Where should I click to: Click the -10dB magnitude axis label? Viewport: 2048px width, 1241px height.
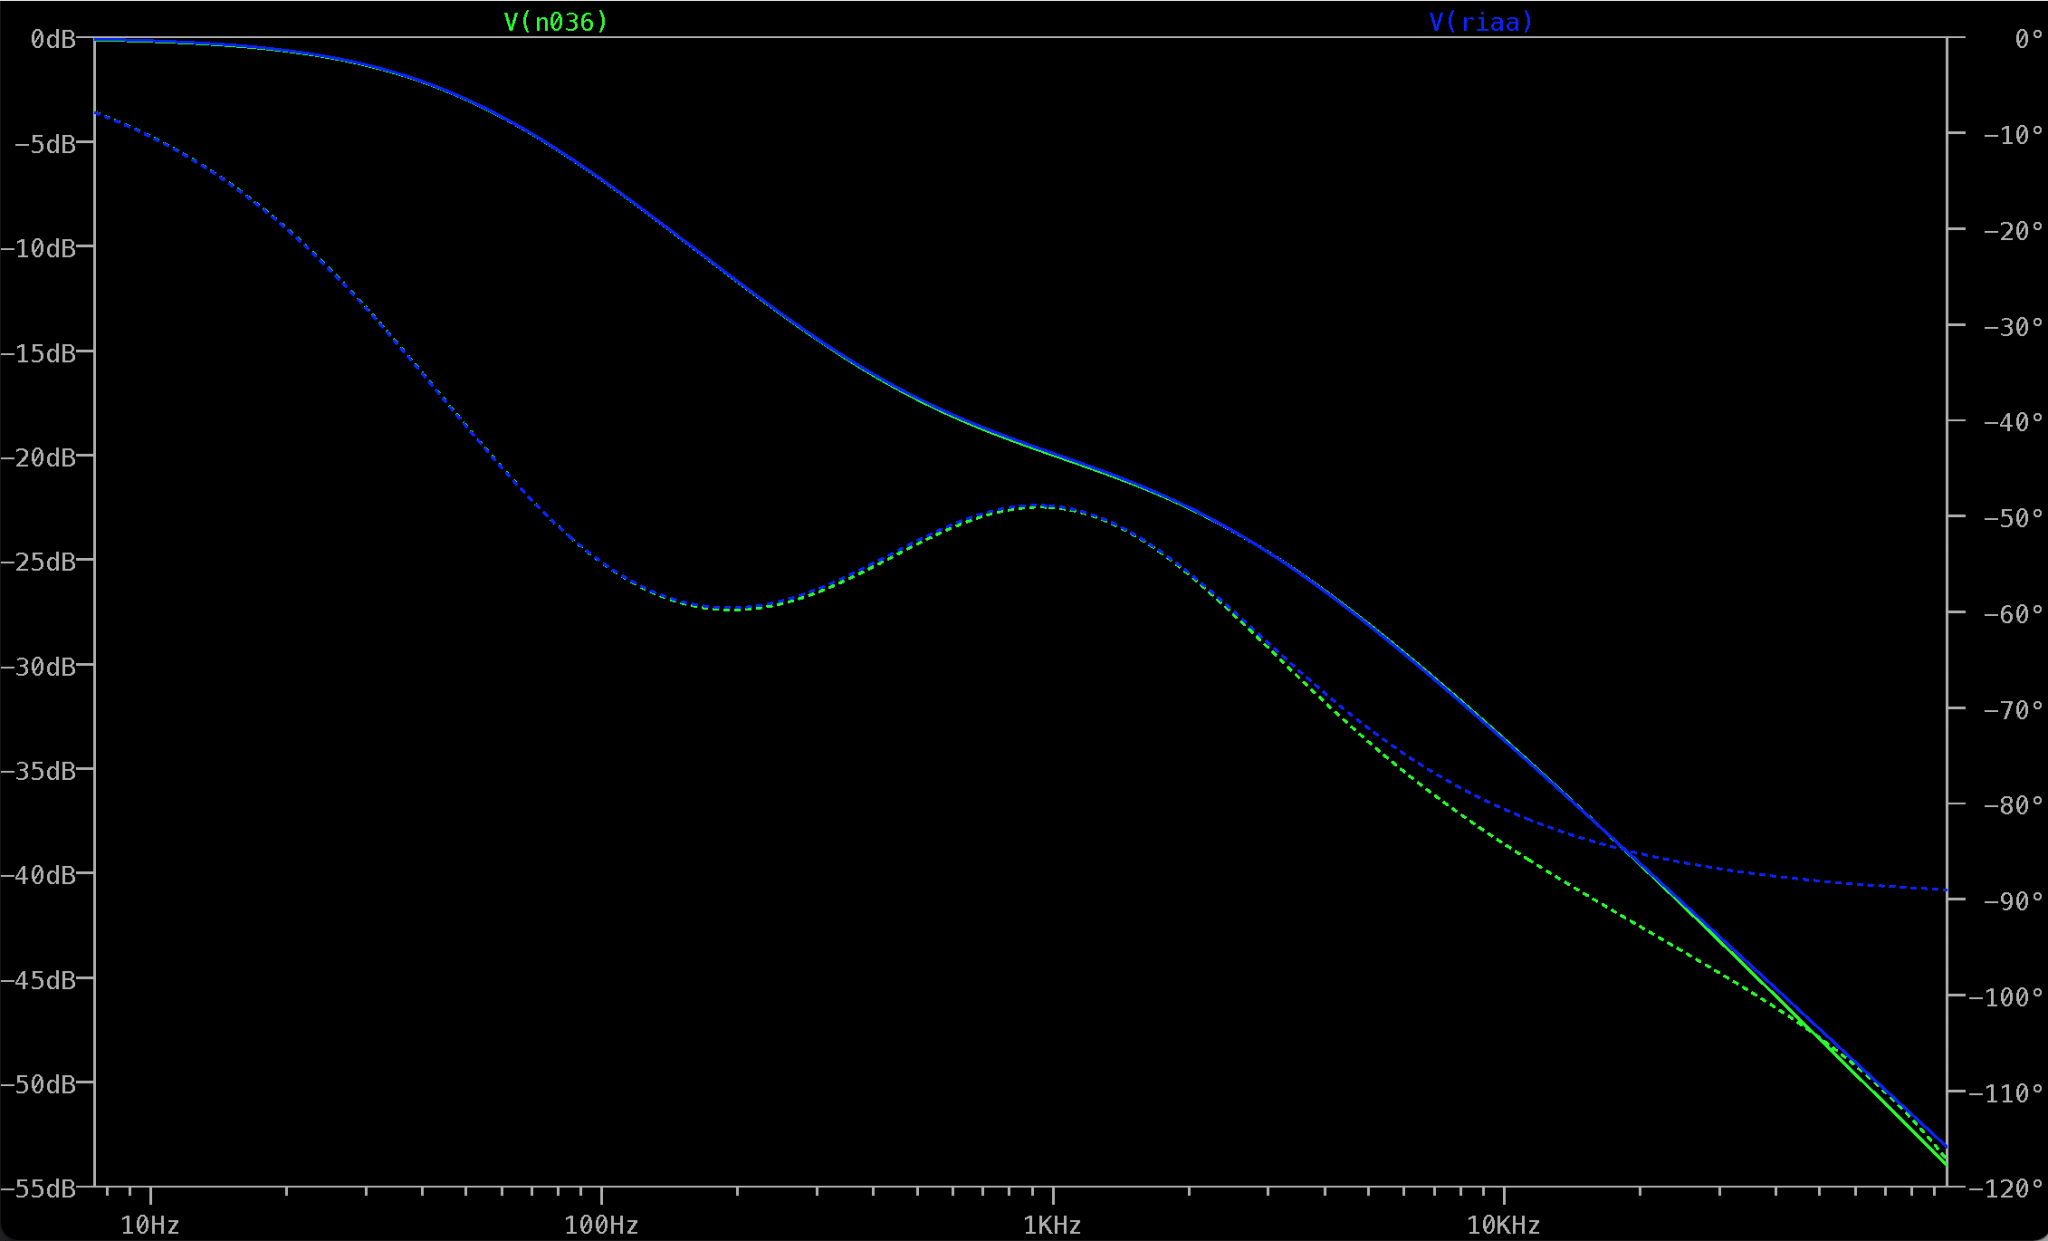tap(38, 248)
